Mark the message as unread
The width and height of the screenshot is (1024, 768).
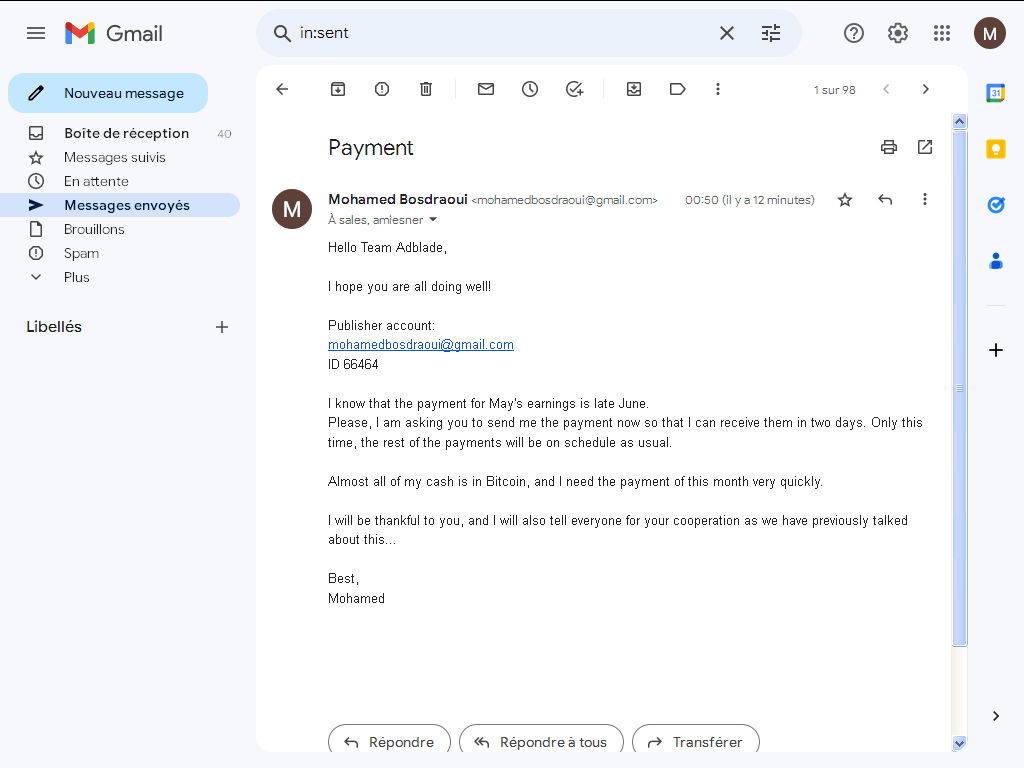tap(486, 89)
